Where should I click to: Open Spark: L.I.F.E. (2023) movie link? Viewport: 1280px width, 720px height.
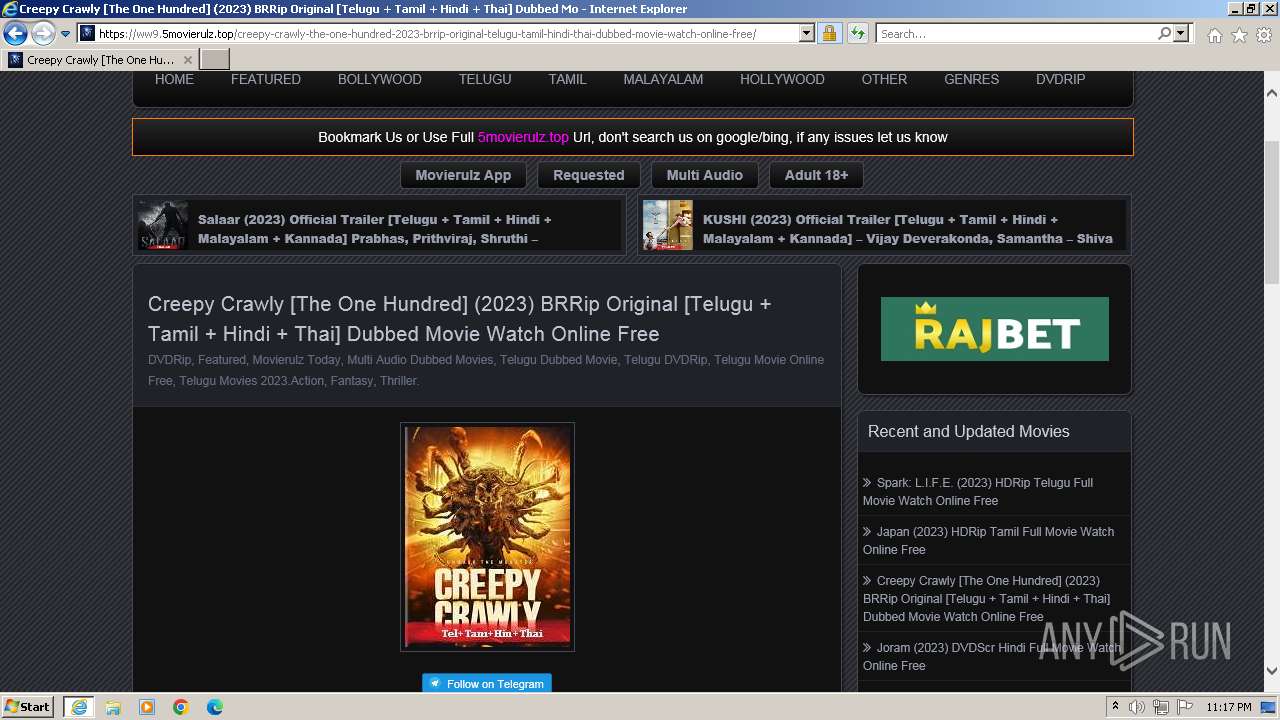pyautogui.click(x=978, y=491)
